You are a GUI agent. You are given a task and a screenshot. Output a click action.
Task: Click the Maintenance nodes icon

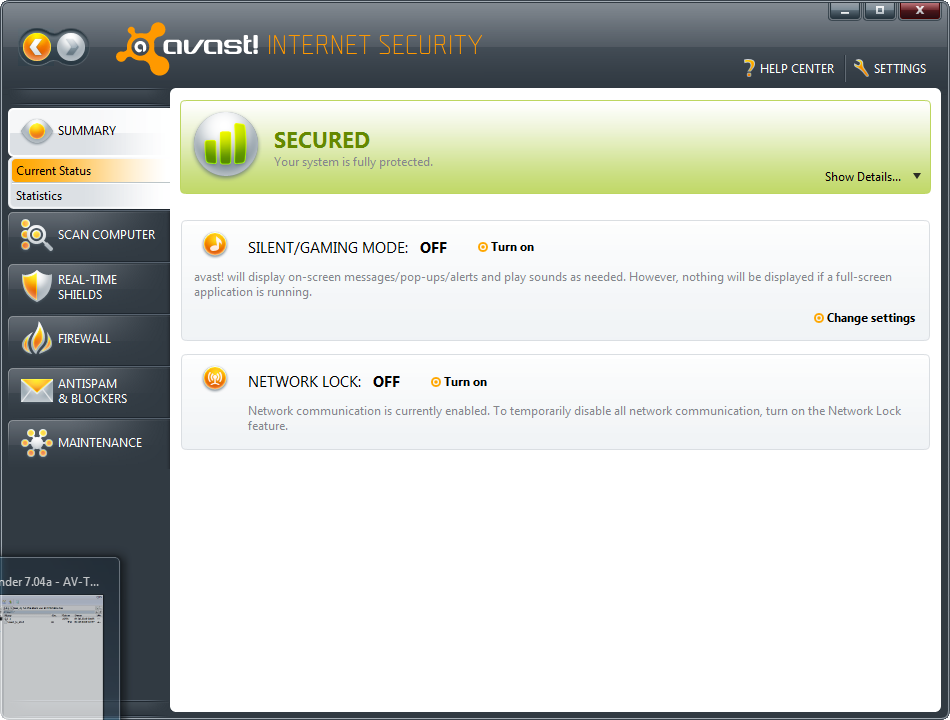(x=36, y=443)
